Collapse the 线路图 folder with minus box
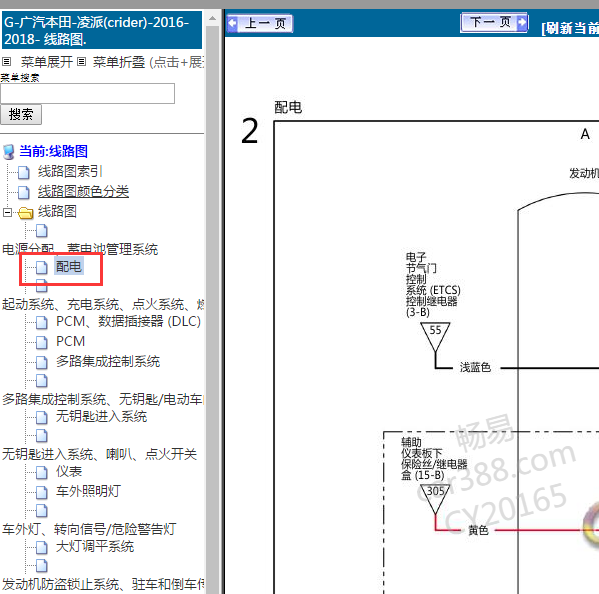The width and height of the screenshot is (599, 594). [7, 212]
